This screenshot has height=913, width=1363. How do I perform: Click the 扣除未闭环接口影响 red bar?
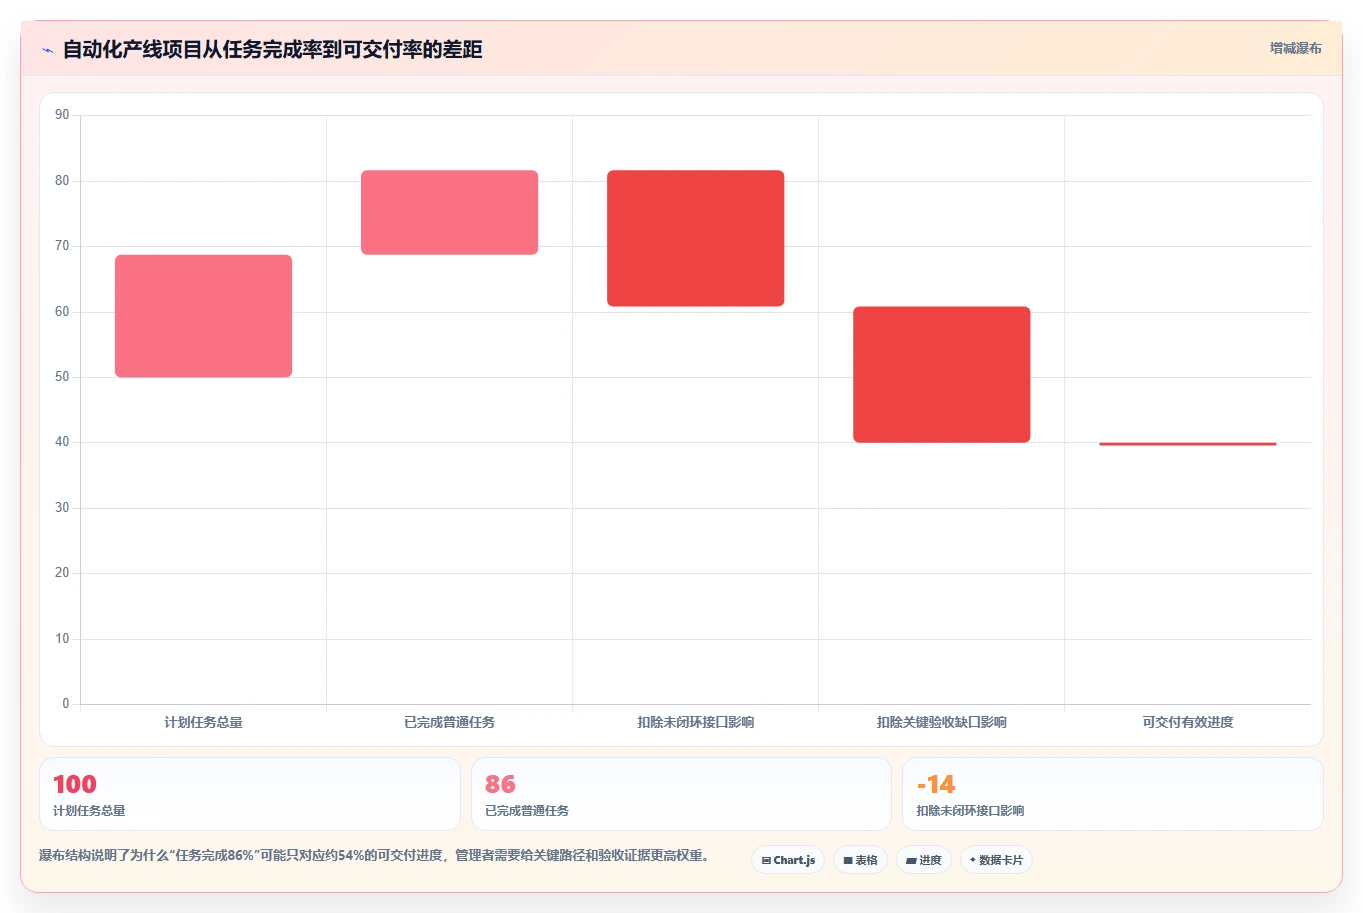(x=696, y=238)
